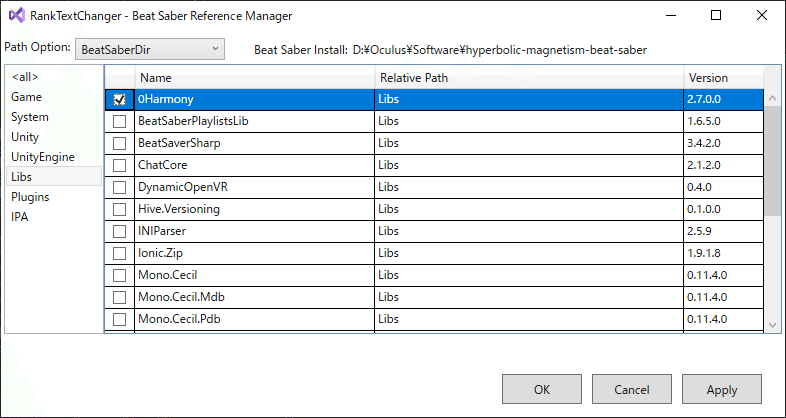Open the Path Option dropdown

click(150, 48)
